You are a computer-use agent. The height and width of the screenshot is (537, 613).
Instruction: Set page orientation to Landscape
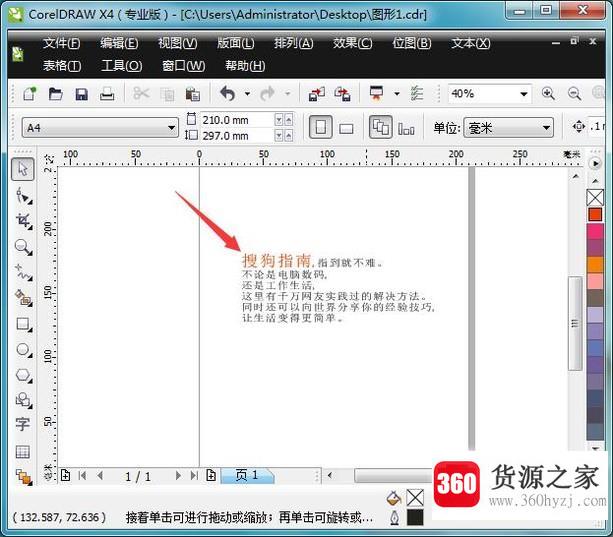point(346,128)
